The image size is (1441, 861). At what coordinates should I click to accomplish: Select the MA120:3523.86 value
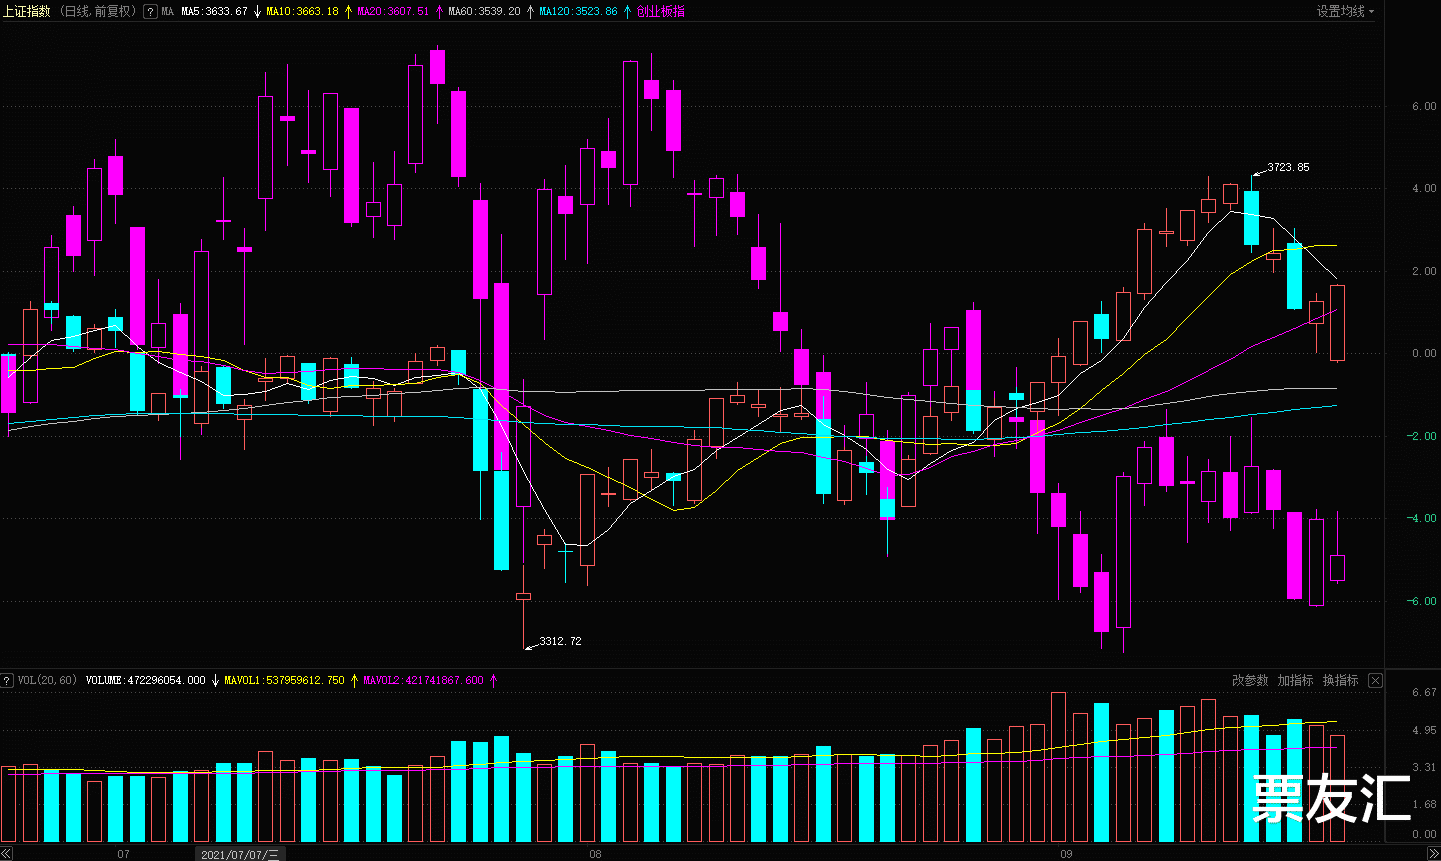578,12
